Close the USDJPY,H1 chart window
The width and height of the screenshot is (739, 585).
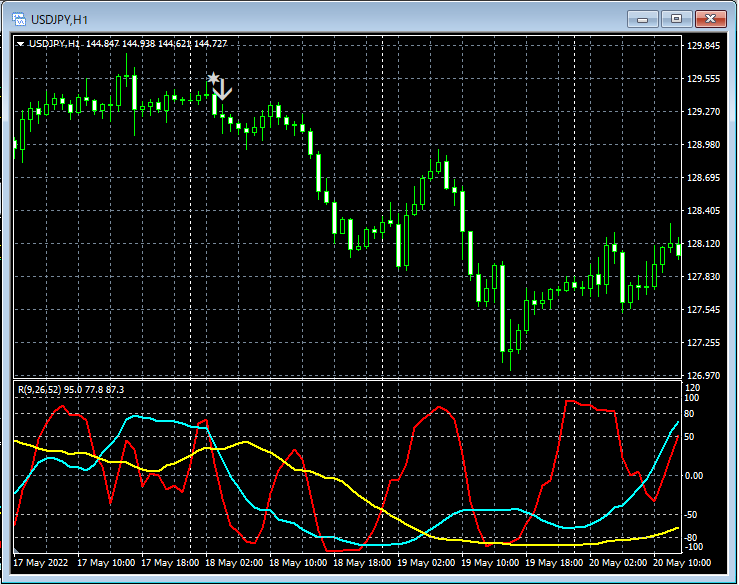pyautogui.click(x=711, y=19)
